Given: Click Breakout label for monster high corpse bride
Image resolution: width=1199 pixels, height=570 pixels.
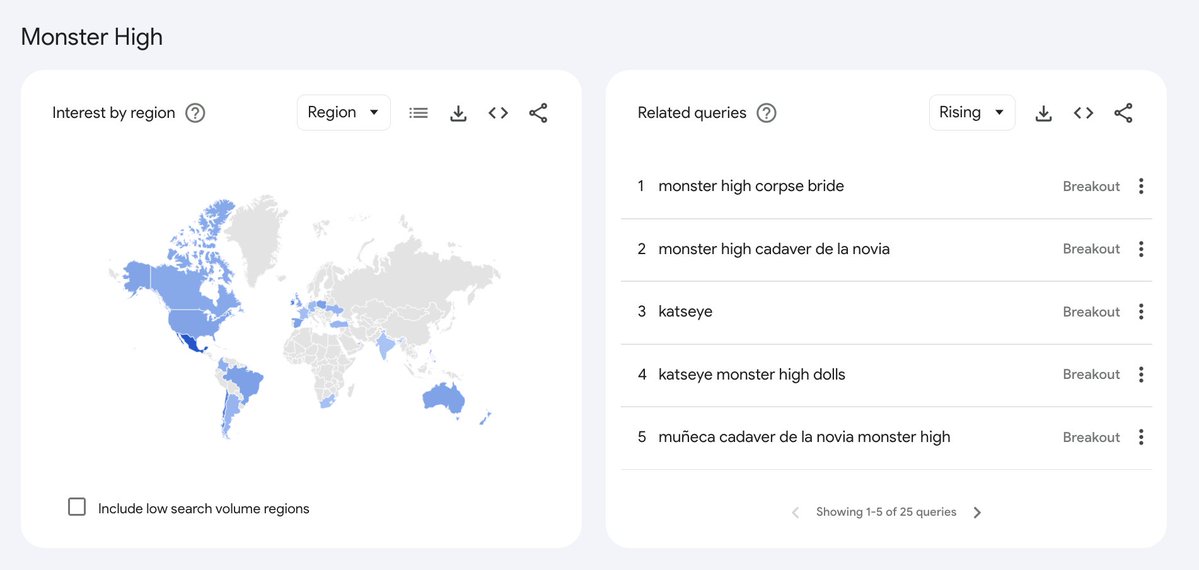Looking at the screenshot, I should (x=1091, y=186).
